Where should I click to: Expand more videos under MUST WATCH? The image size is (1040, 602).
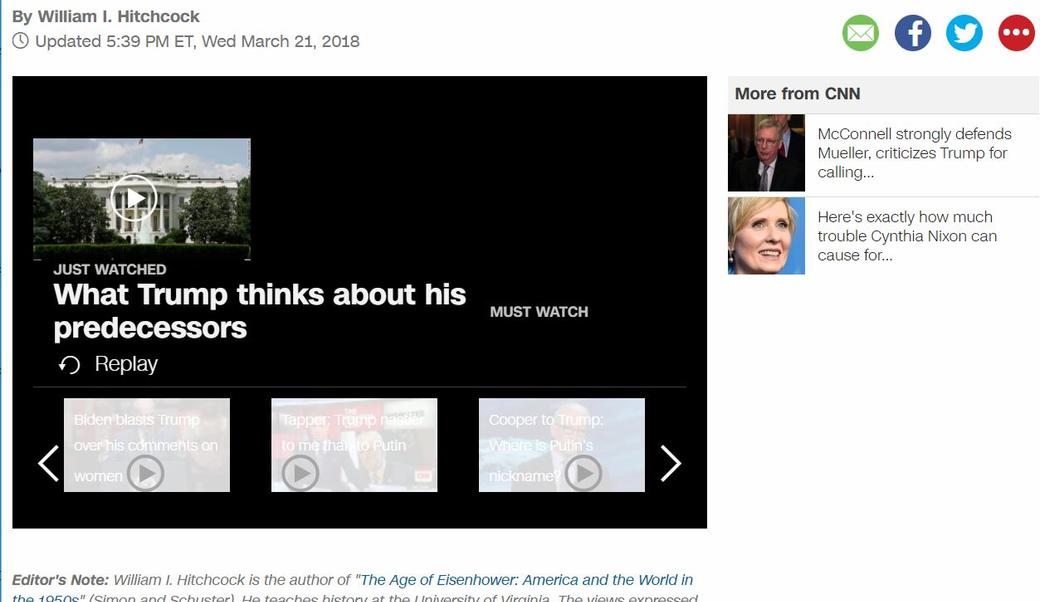click(x=538, y=311)
